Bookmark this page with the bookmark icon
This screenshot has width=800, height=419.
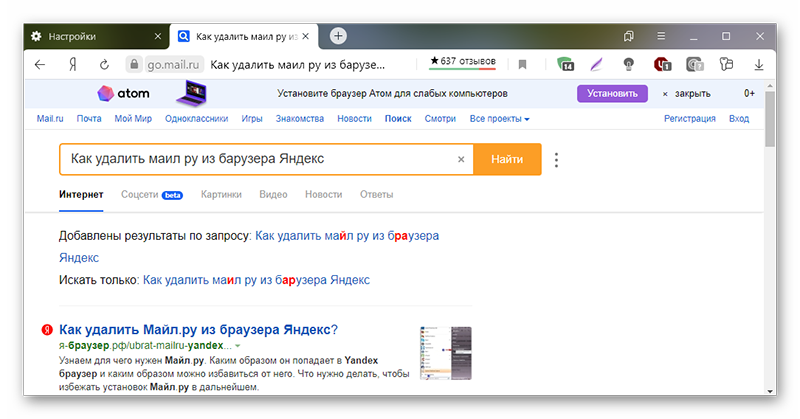pos(522,64)
